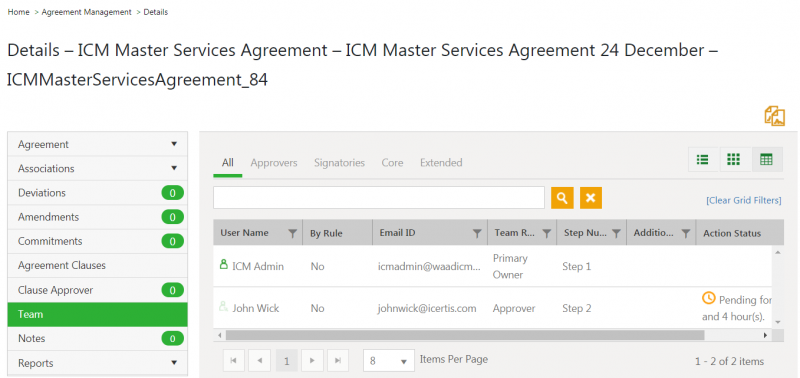Open Agreement Clauses in the sidebar
The width and height of the screenshot is (800, 378).
[x=97, y=266]
